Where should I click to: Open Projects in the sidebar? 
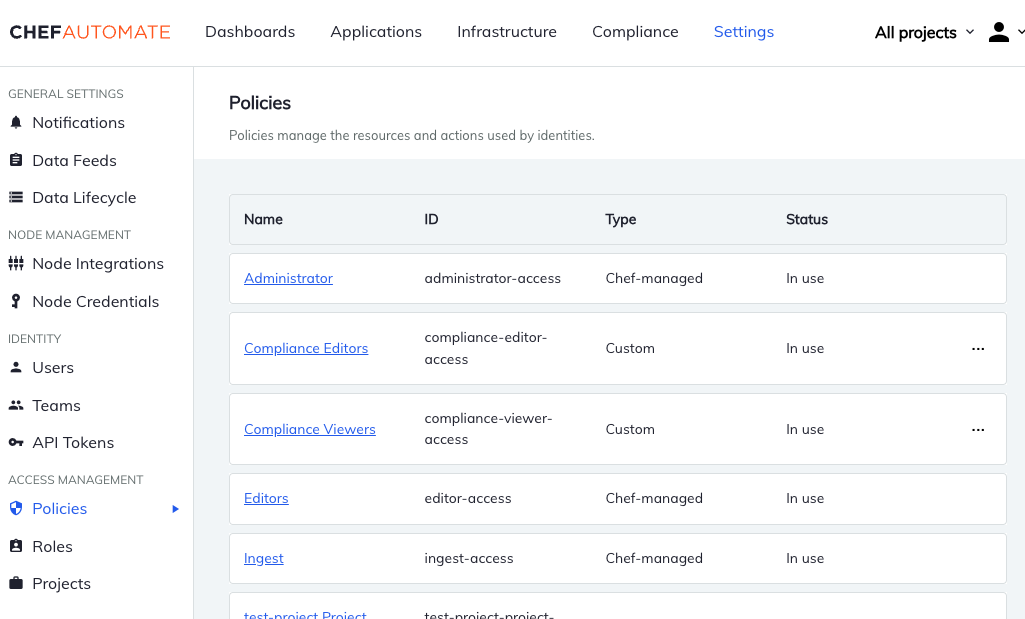(x=61, y=583)
